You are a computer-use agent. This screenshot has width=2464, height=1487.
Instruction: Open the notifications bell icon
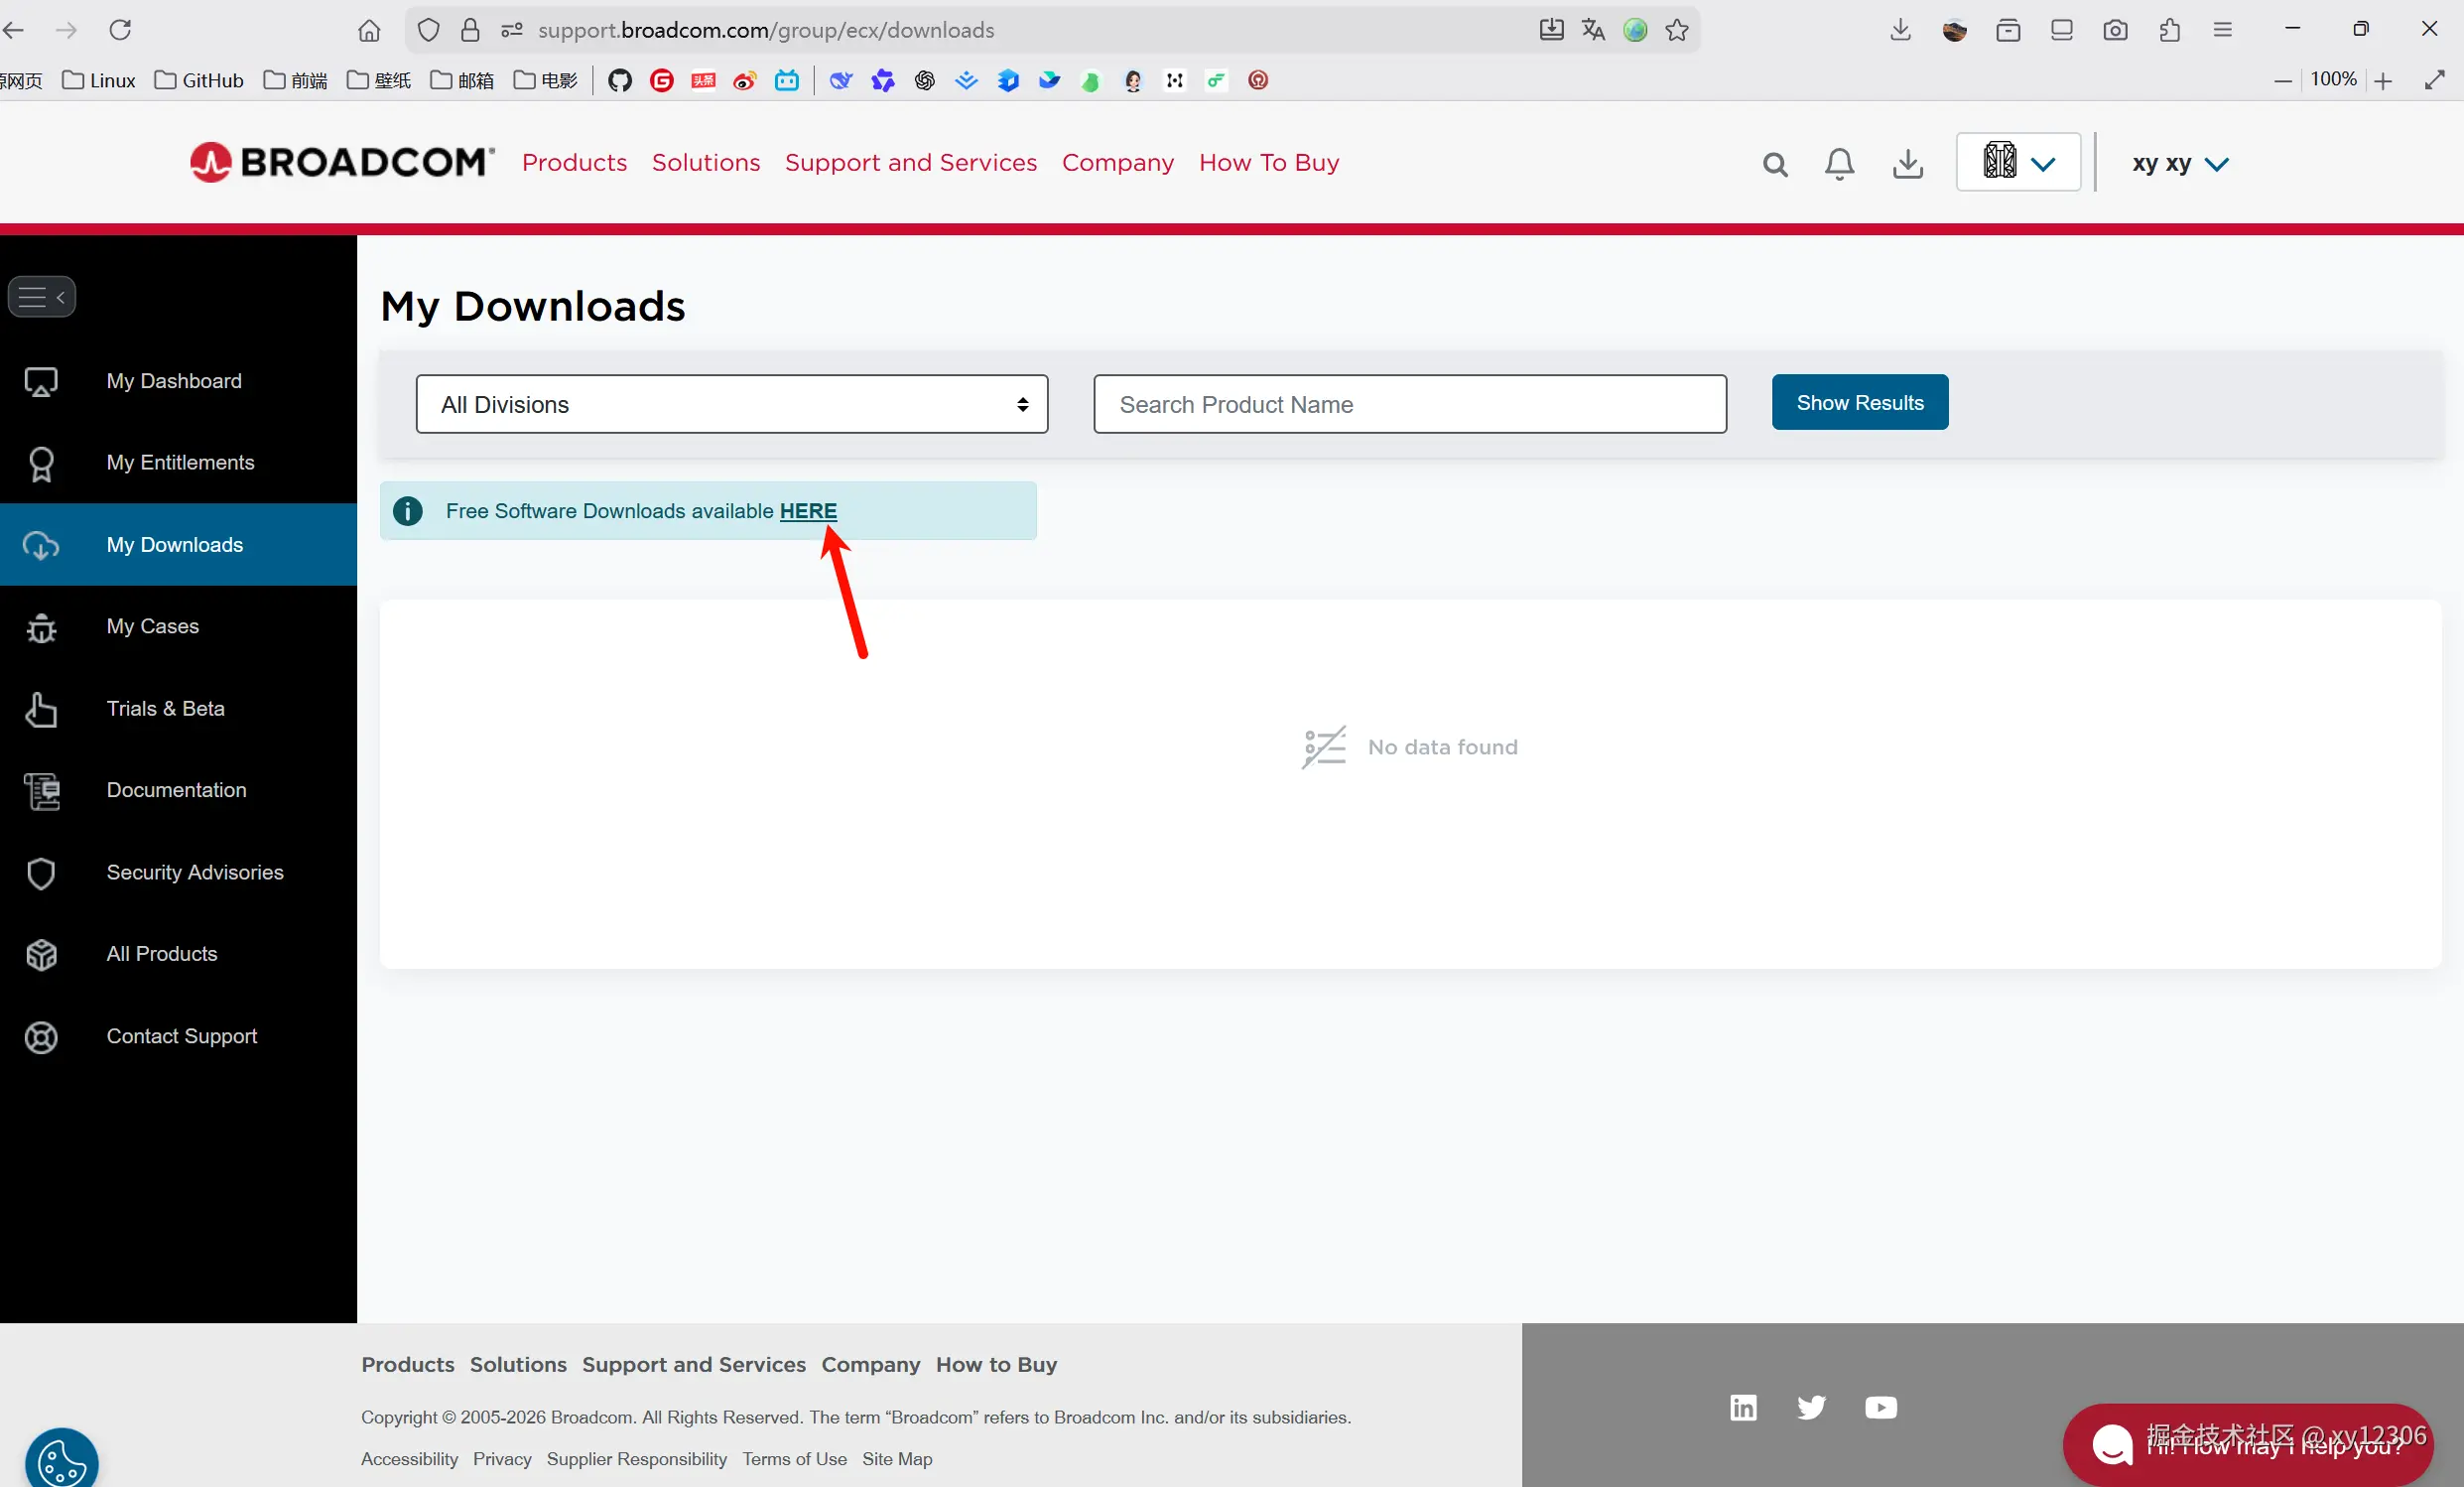(x=1839, y=164)
